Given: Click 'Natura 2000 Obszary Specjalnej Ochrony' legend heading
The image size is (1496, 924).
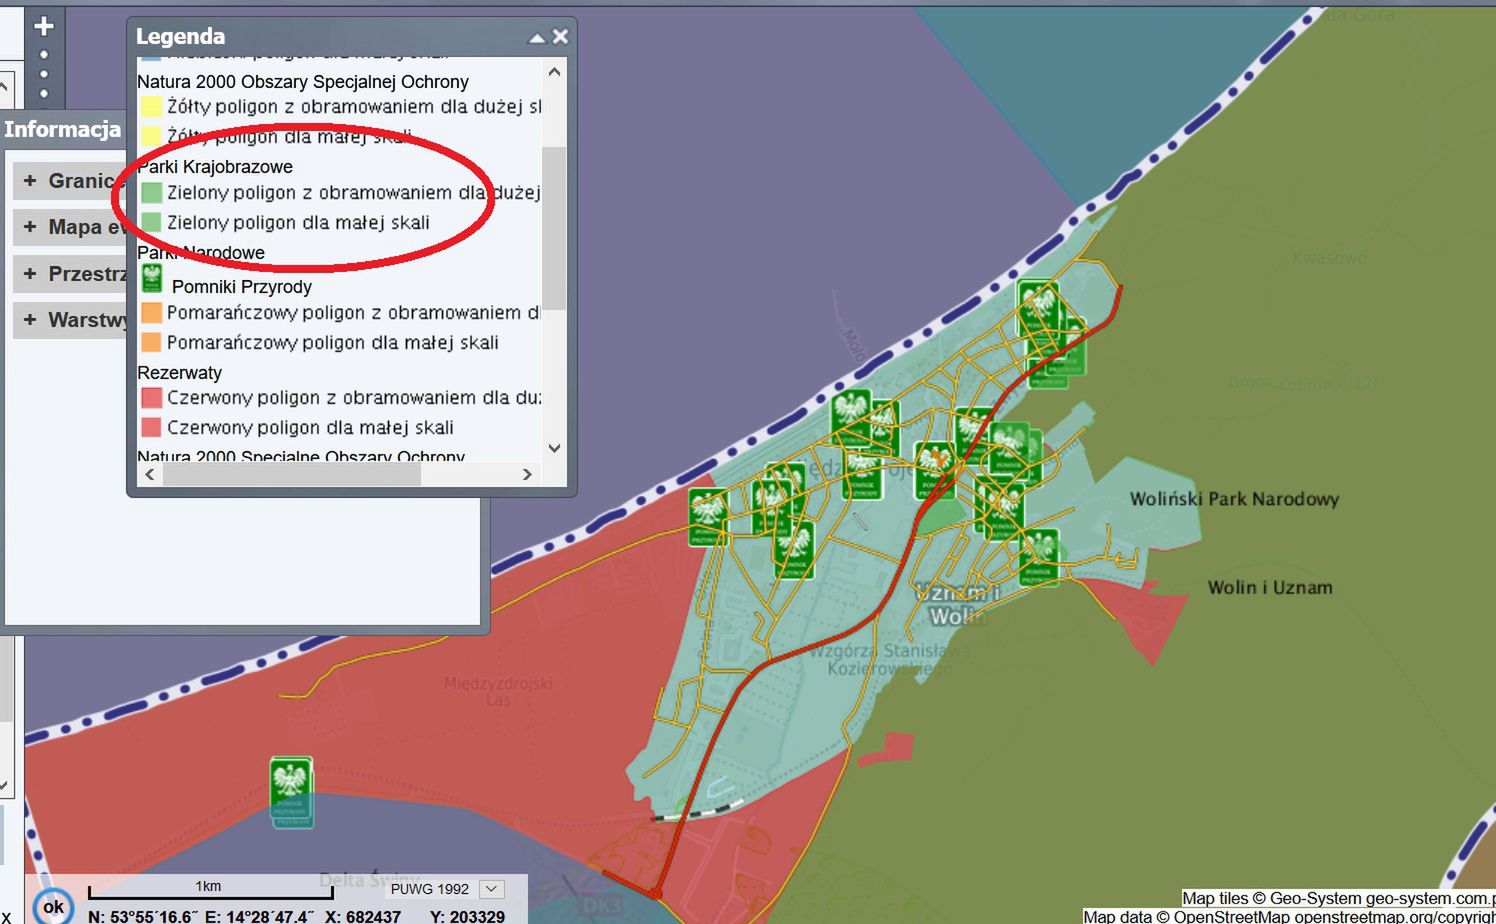Looking at the screenshot, I should point(303,81).
